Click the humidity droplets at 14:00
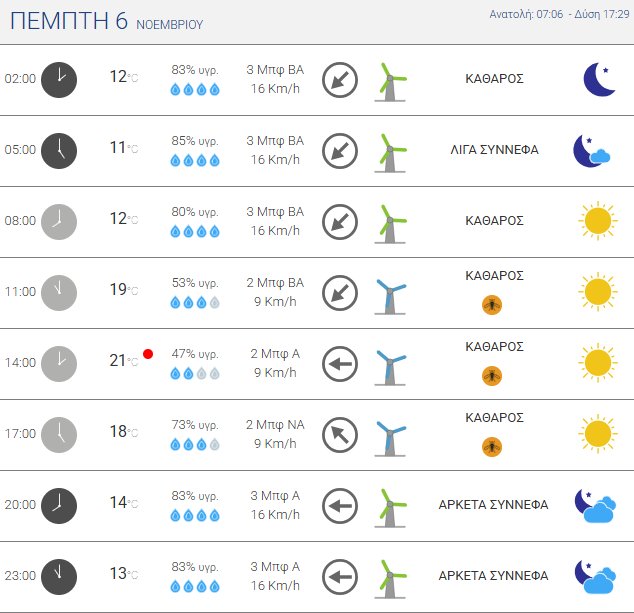Screen dimensions: 634x613 [195, 373]
